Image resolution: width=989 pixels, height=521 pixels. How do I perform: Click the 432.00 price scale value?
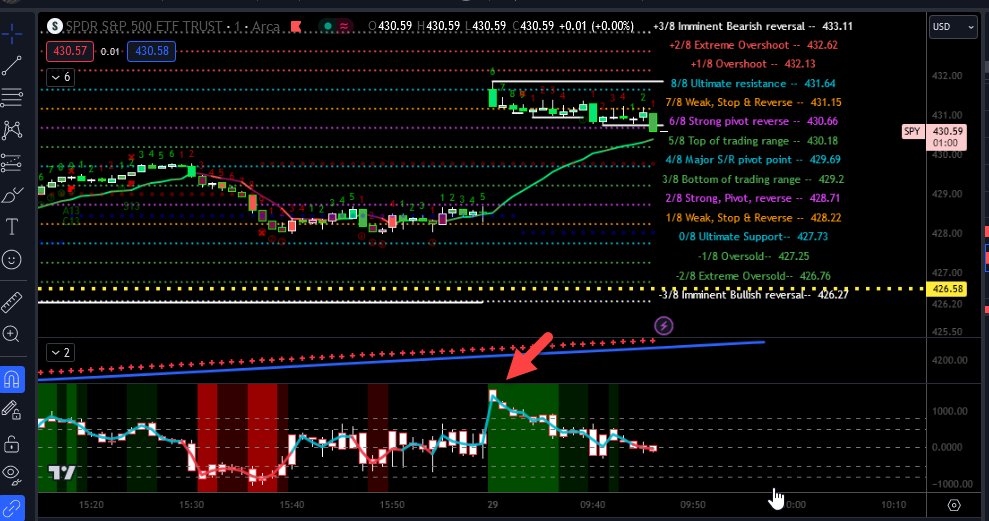tap(947, 76)
